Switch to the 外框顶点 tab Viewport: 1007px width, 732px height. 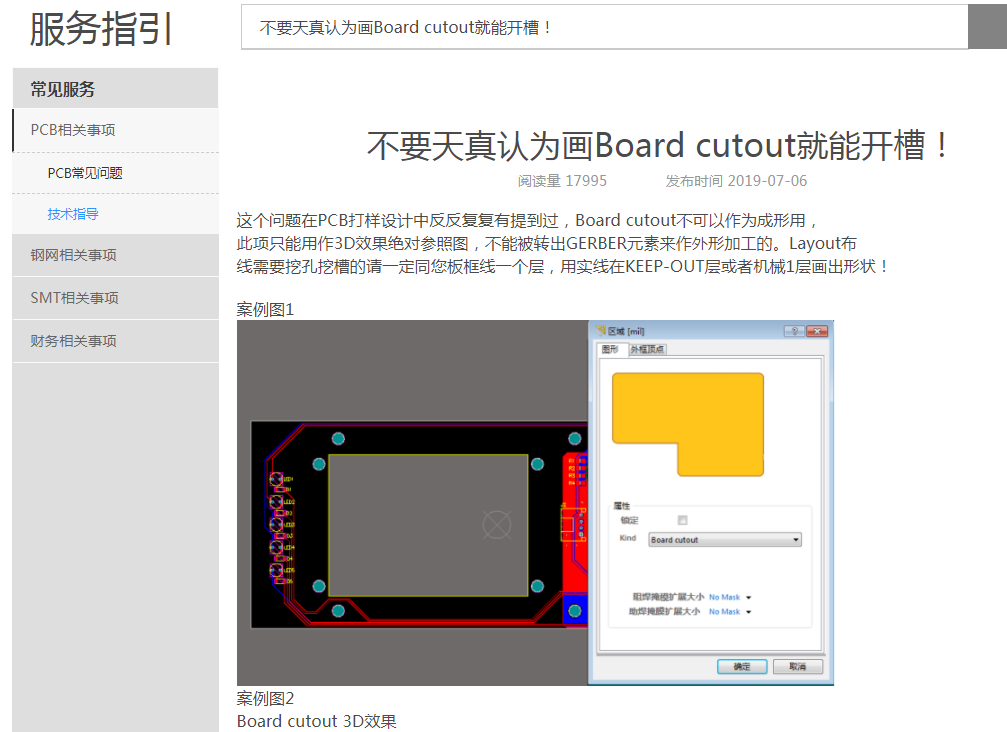click(647, 349)
